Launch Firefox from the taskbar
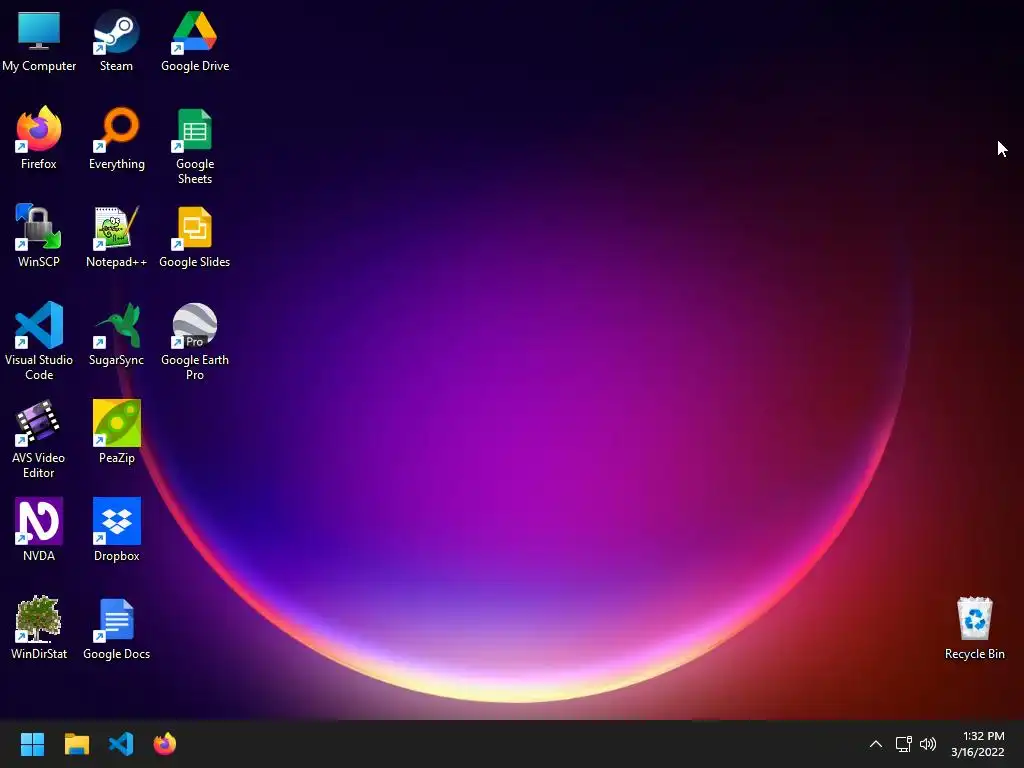Image resolution: width=1024 pixels, height=768 pixels. (165, 744)
